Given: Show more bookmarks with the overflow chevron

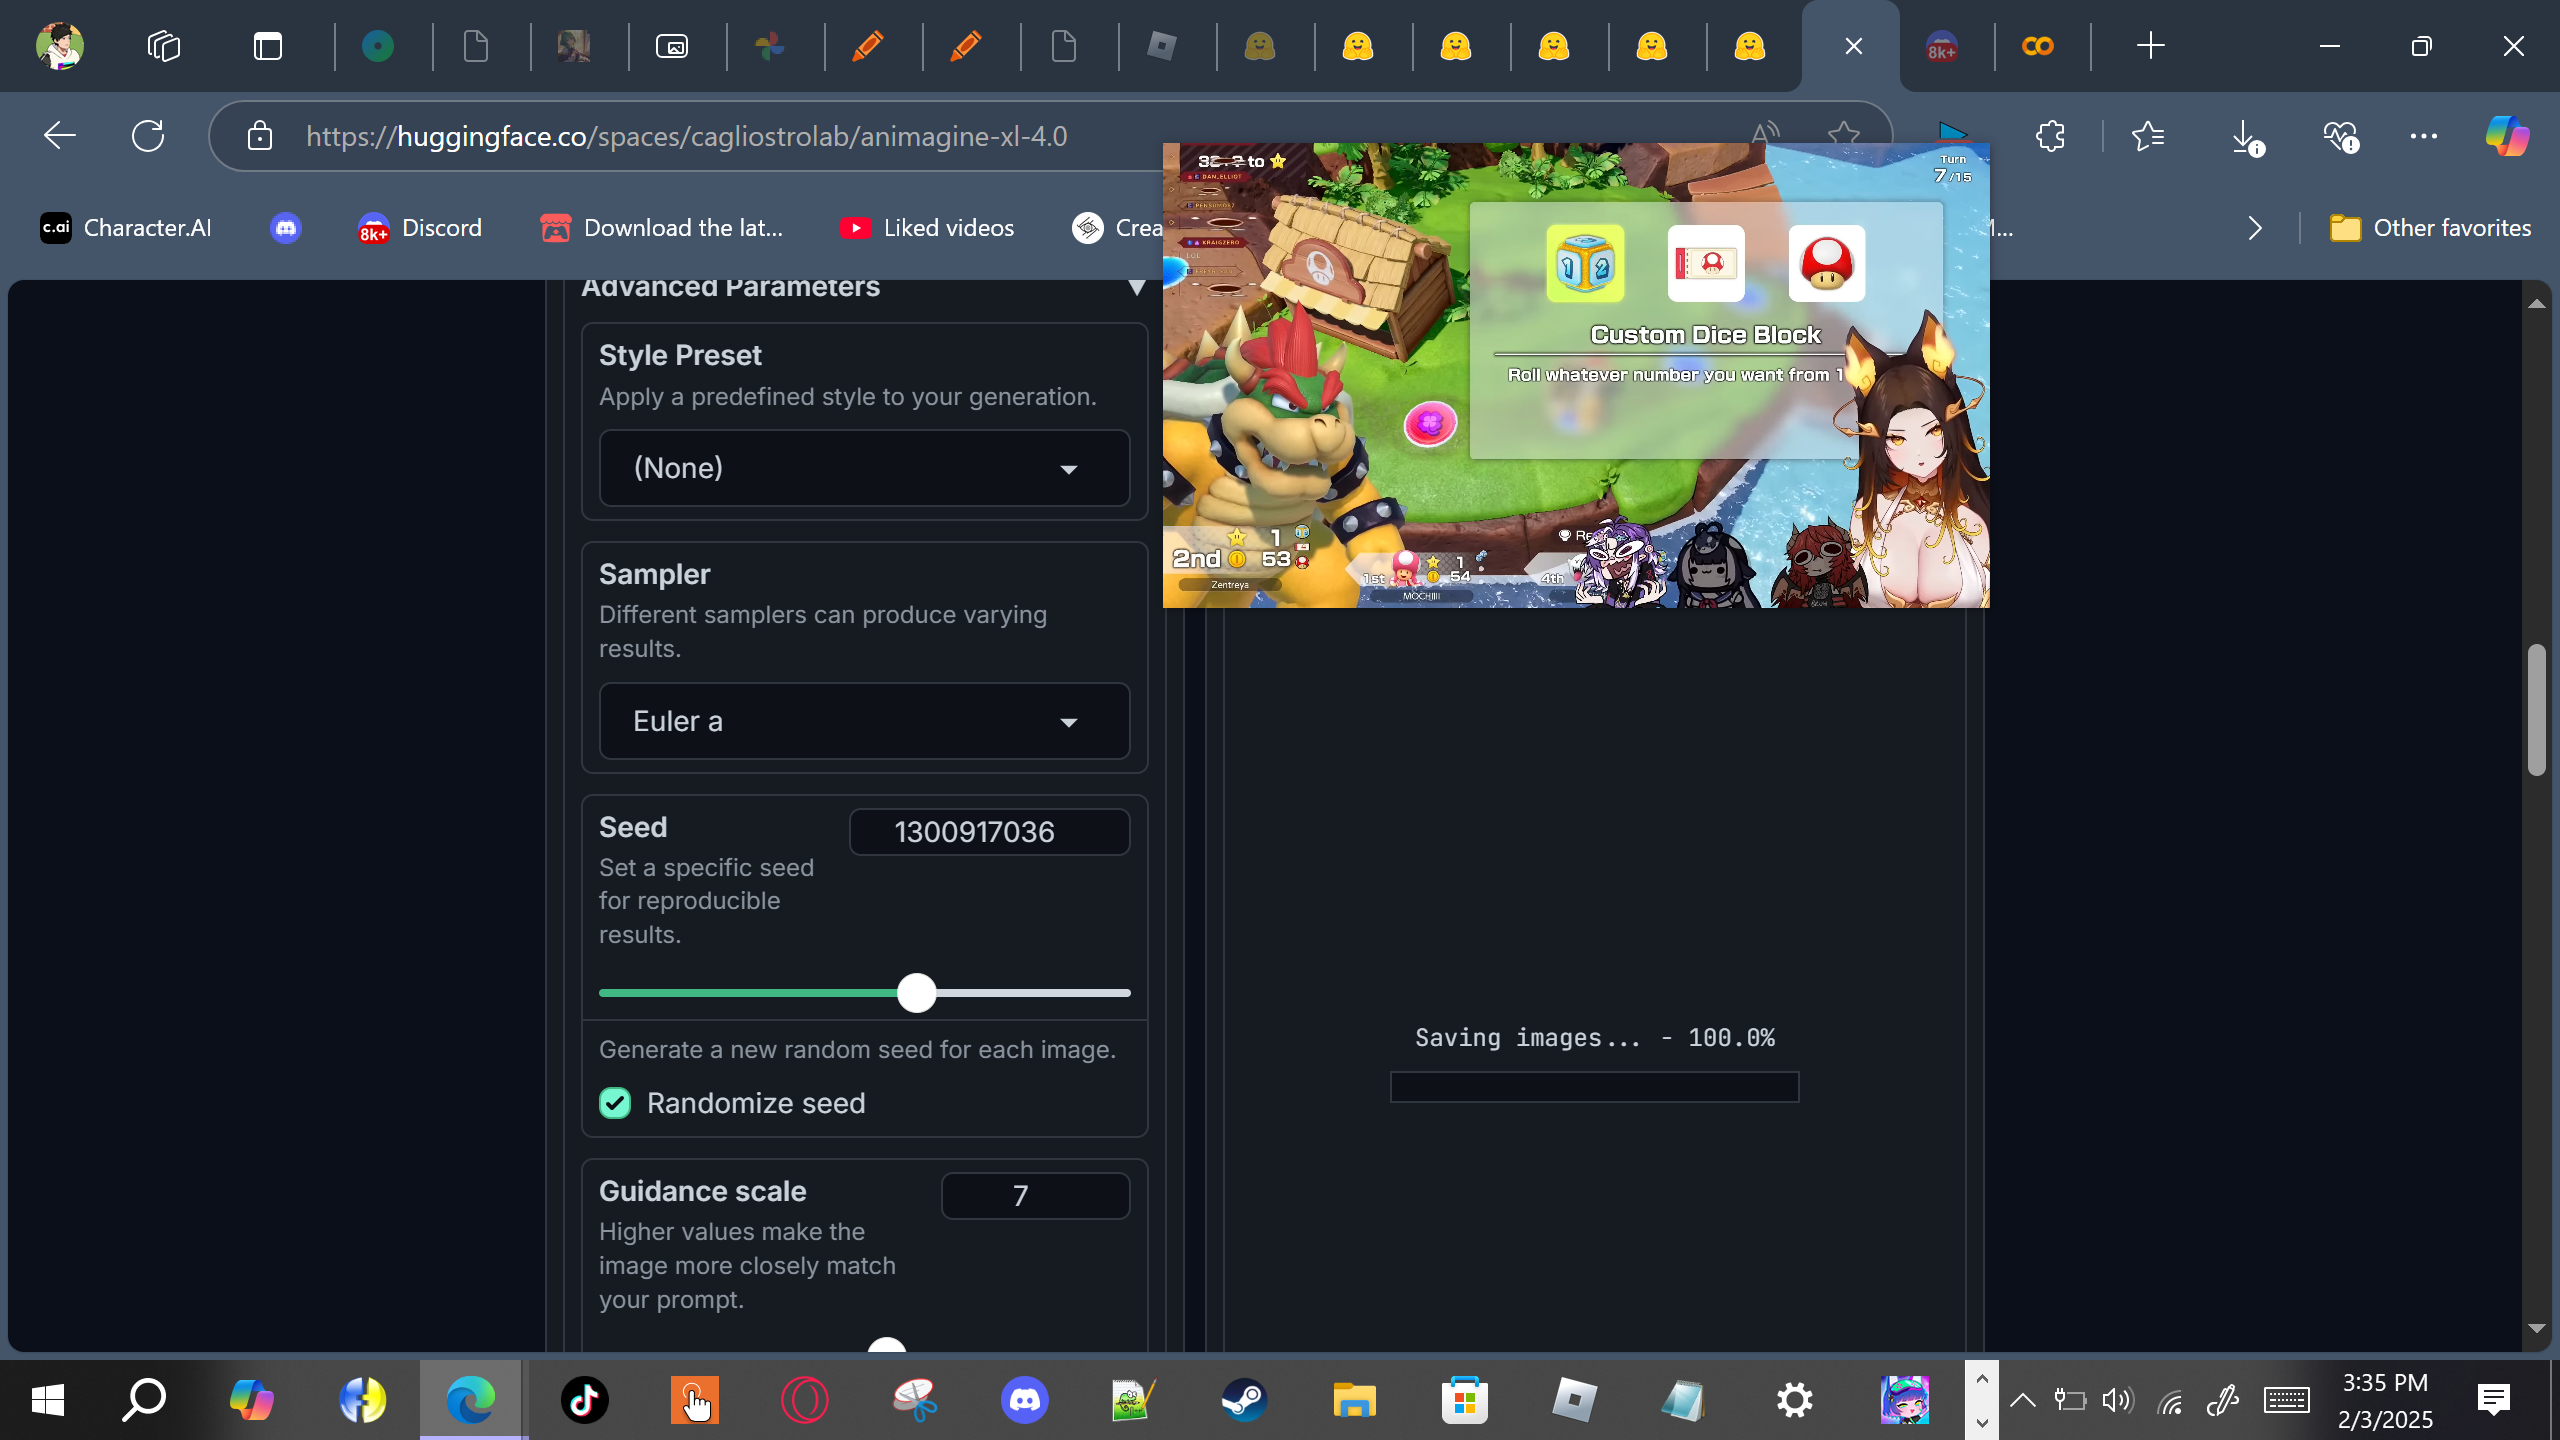Looking at the screenshot, I should click(x=2255, y=228).
